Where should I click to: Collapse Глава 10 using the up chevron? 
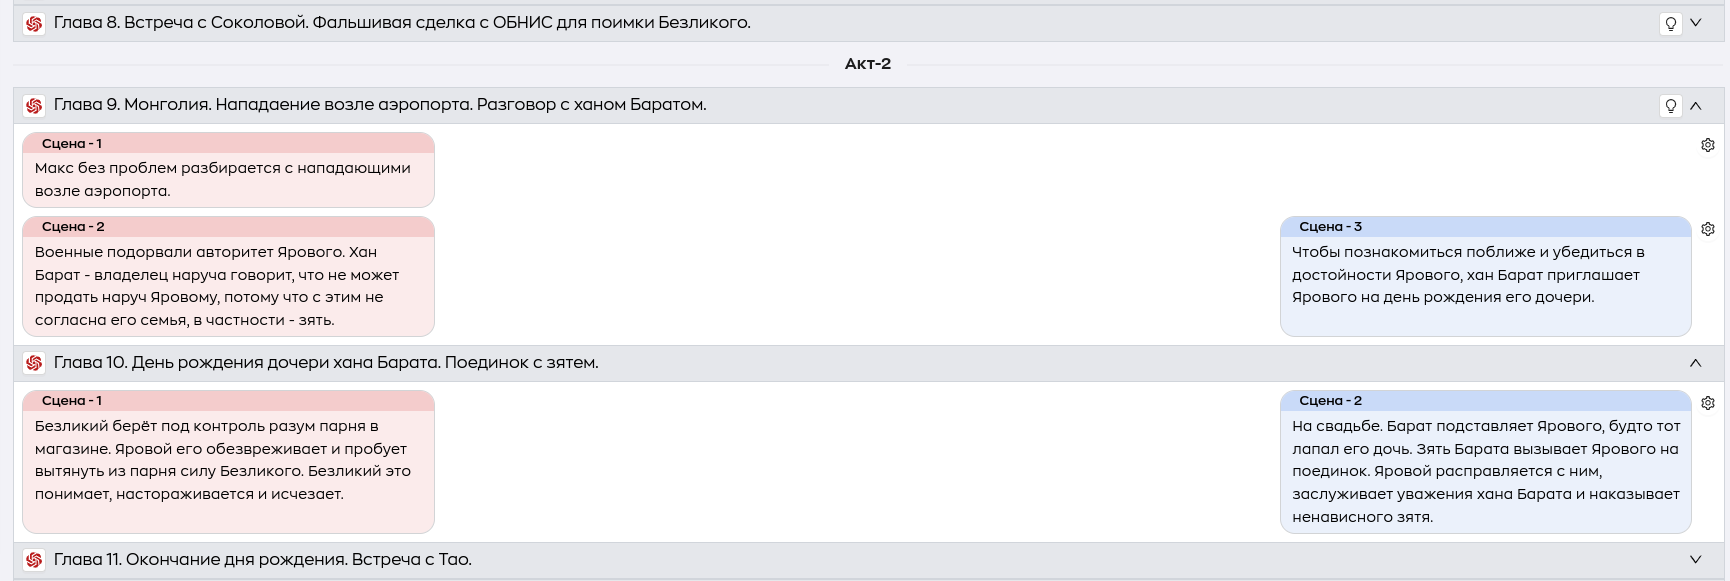pyautogui.click(x=1696, y=363)
